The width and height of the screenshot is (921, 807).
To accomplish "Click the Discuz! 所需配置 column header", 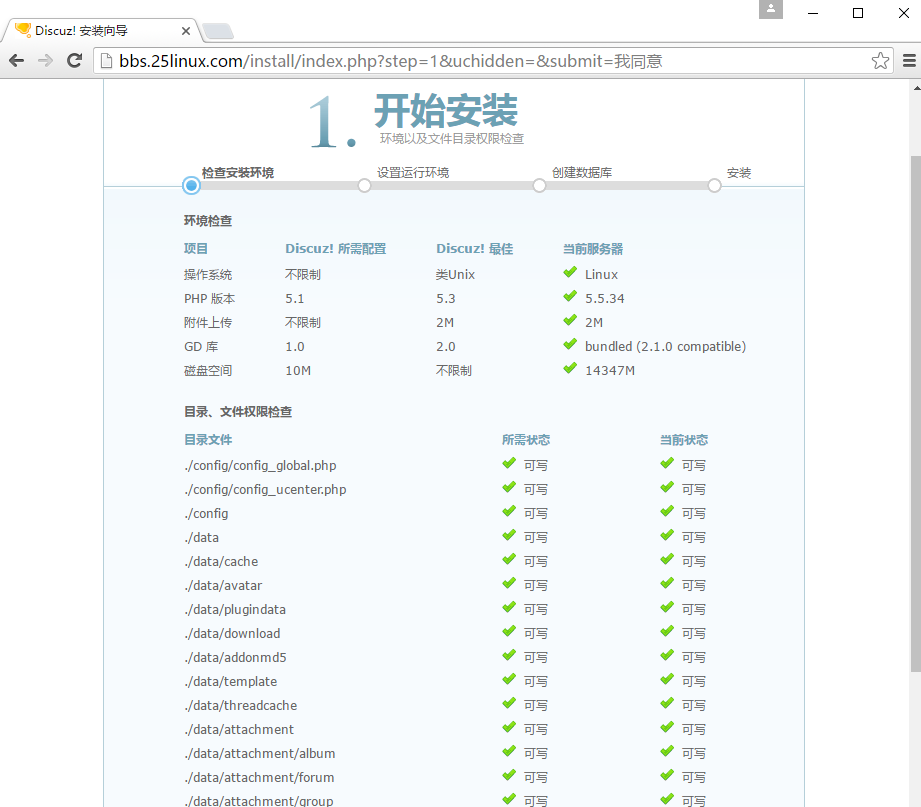I will click(336, 248).
